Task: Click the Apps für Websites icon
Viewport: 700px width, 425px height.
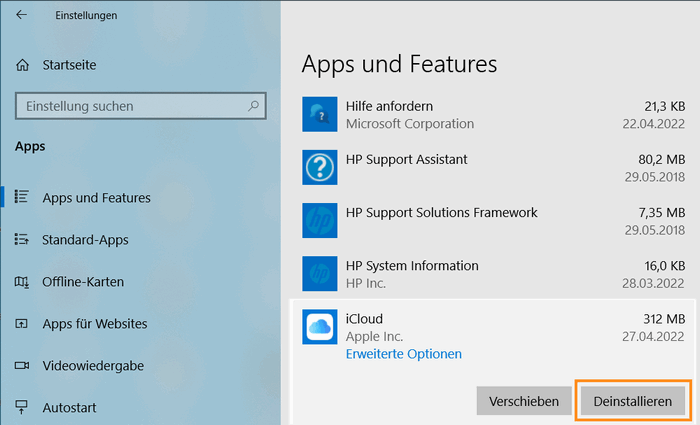Action: (21, 323)
